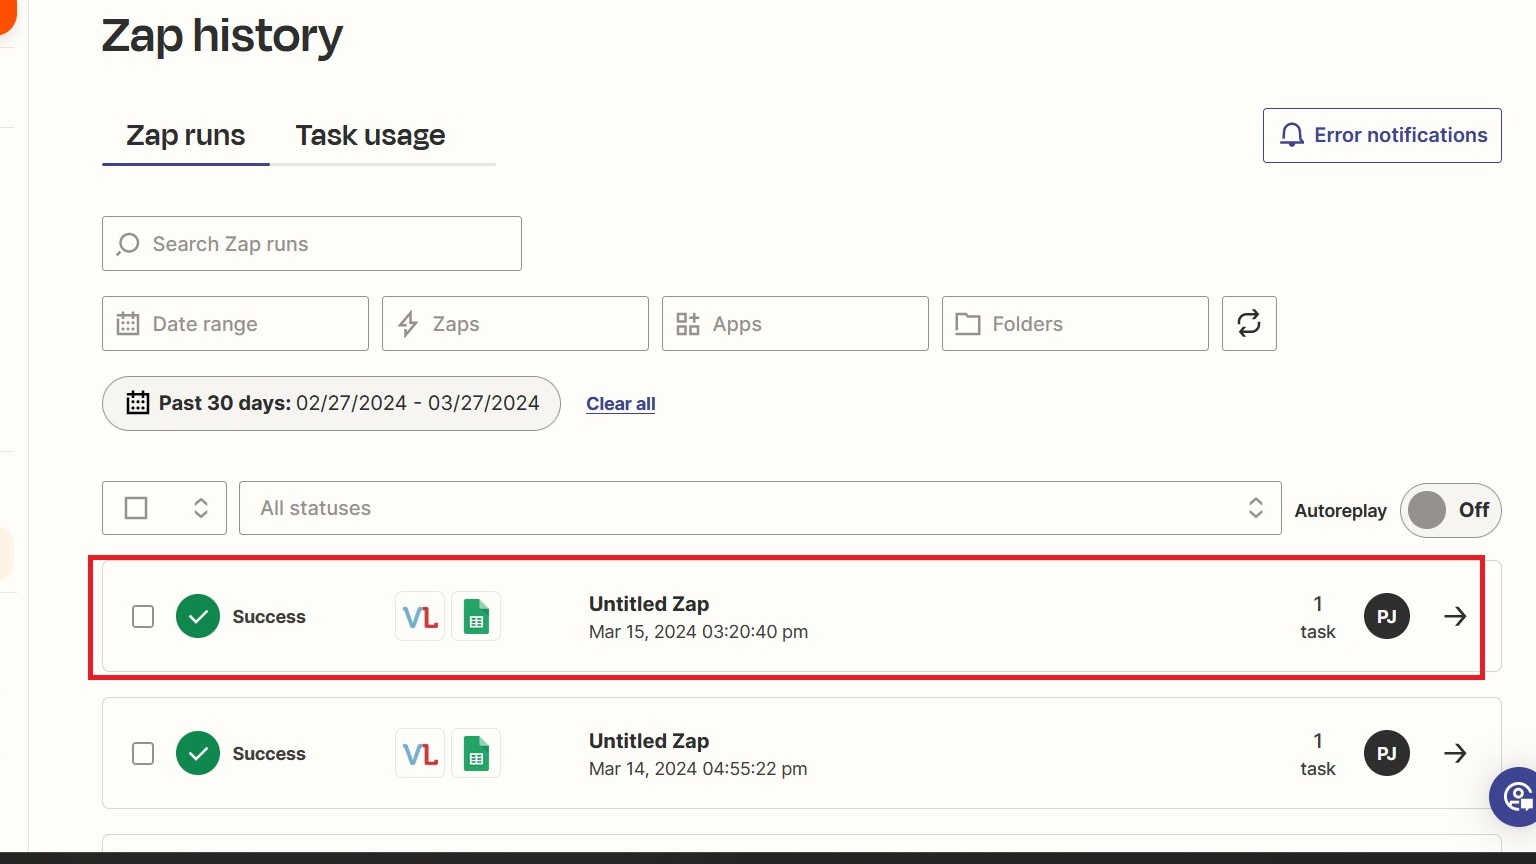Select the Zap runs tab
The width and height of the screenshot is (1536, 864).
[185, 135]
